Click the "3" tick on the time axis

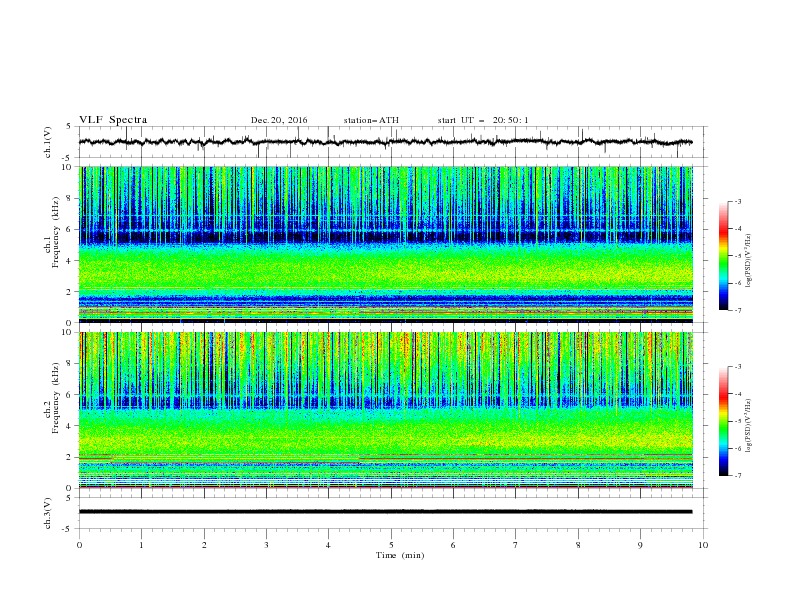point(266,545)
